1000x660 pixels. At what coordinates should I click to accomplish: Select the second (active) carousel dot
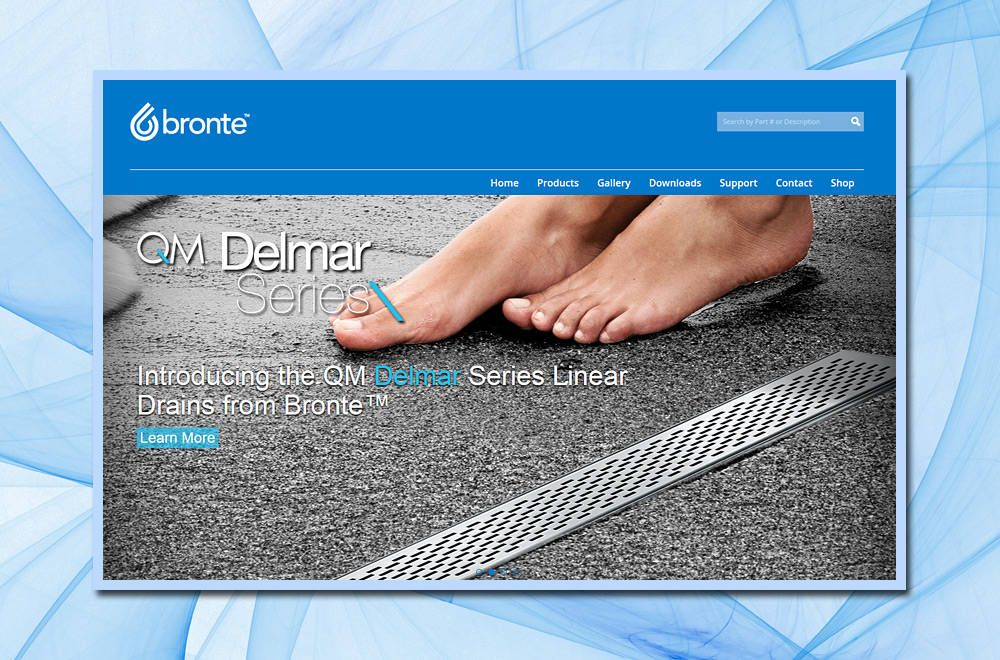click(x=491, y=572)
